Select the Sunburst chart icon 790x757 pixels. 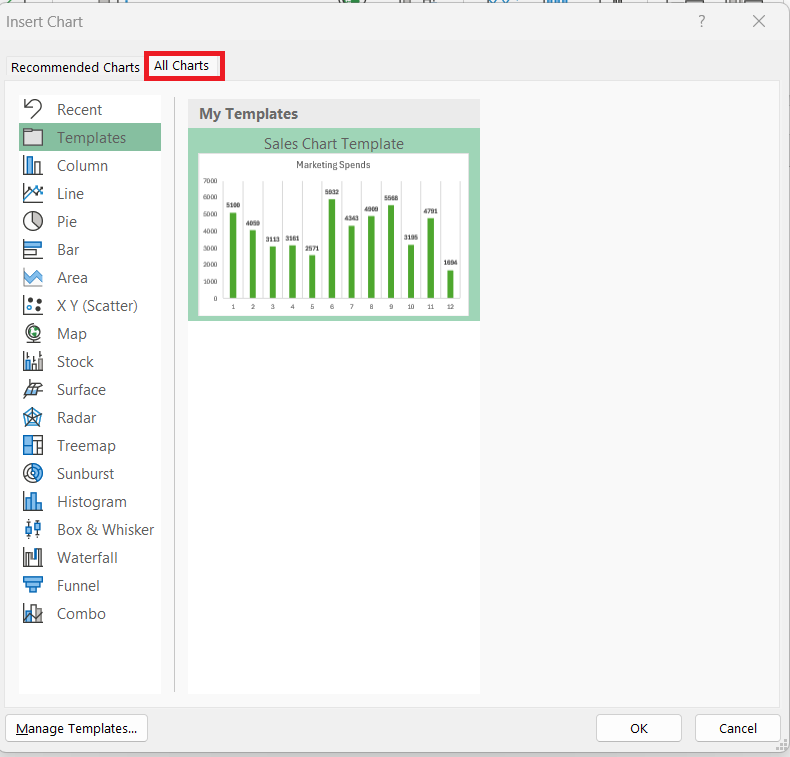pyautogui.click(x=33, y=473)
